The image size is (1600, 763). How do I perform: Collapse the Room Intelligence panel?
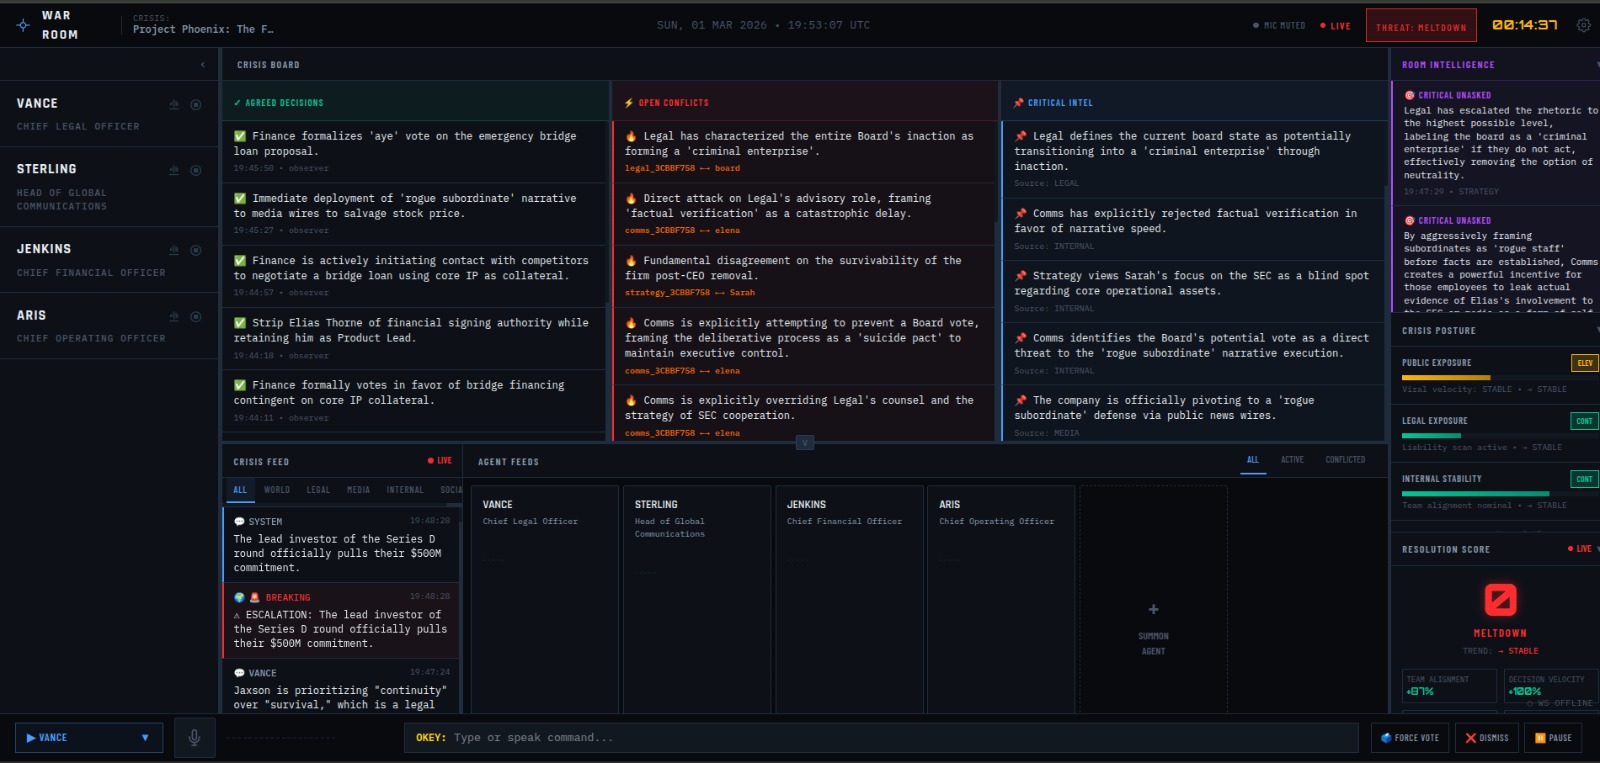coord(1598,65)
